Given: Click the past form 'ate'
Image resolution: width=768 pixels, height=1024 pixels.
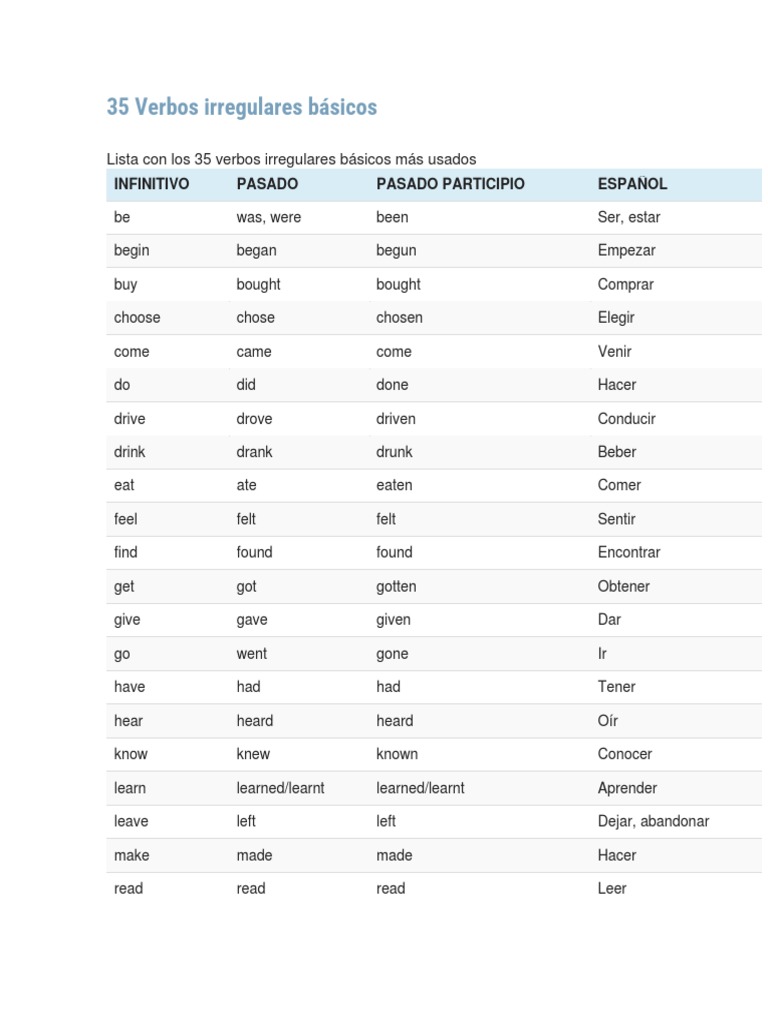Looking at the screenshot, I should click(x=246, y=485).
